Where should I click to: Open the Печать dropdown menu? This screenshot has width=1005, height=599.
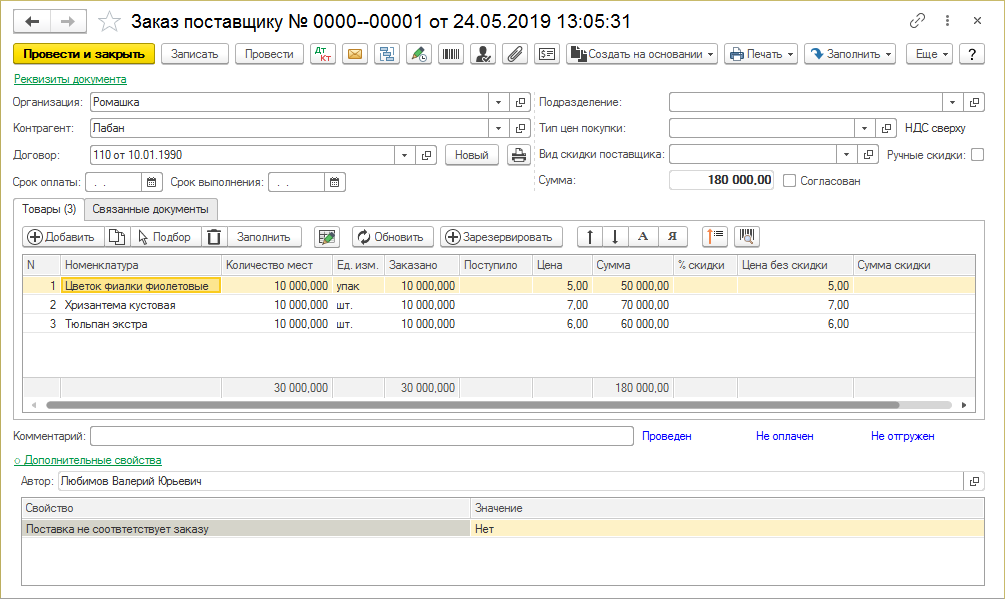(x=760, y=54)
